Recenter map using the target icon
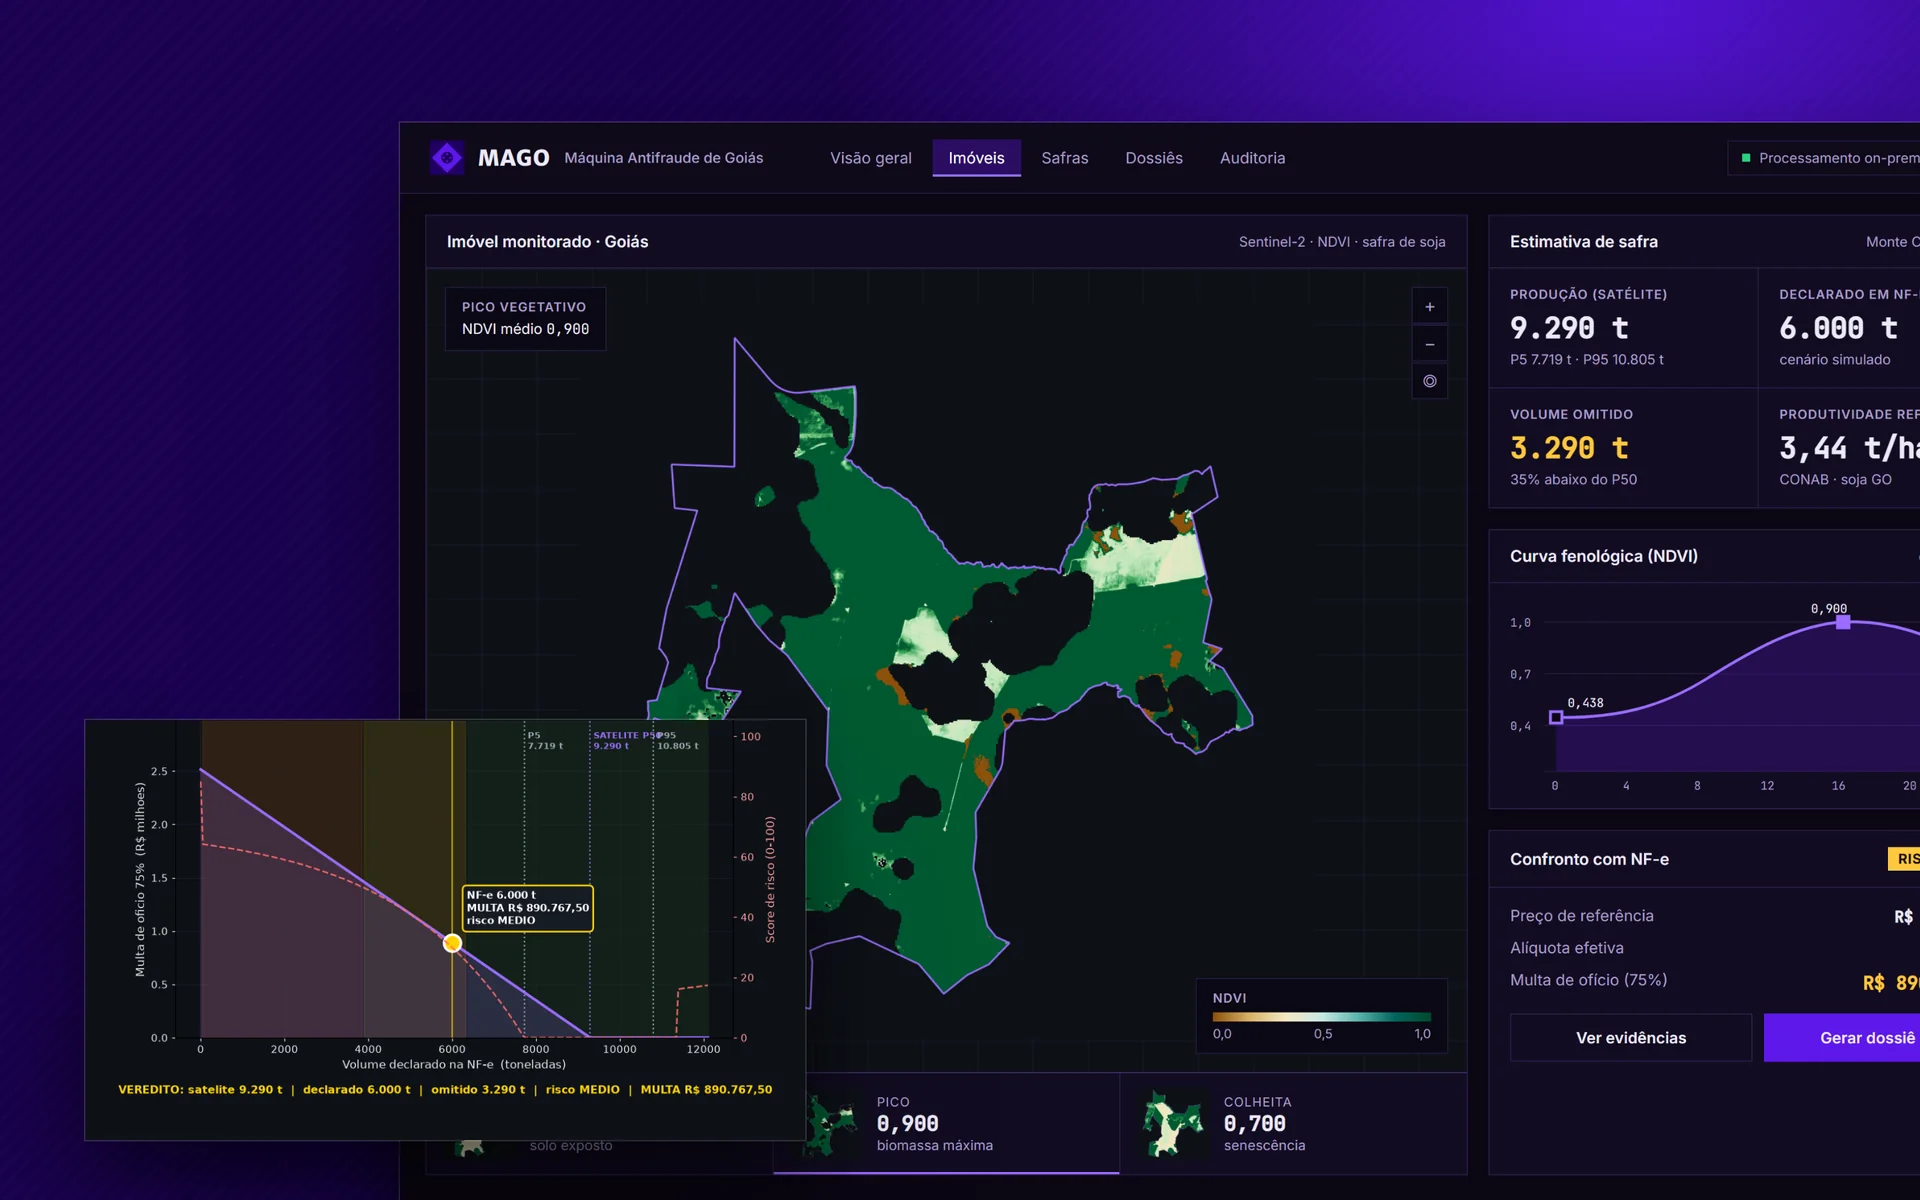Screen dimensions: 1920x1200 (x=1429, y=381)
